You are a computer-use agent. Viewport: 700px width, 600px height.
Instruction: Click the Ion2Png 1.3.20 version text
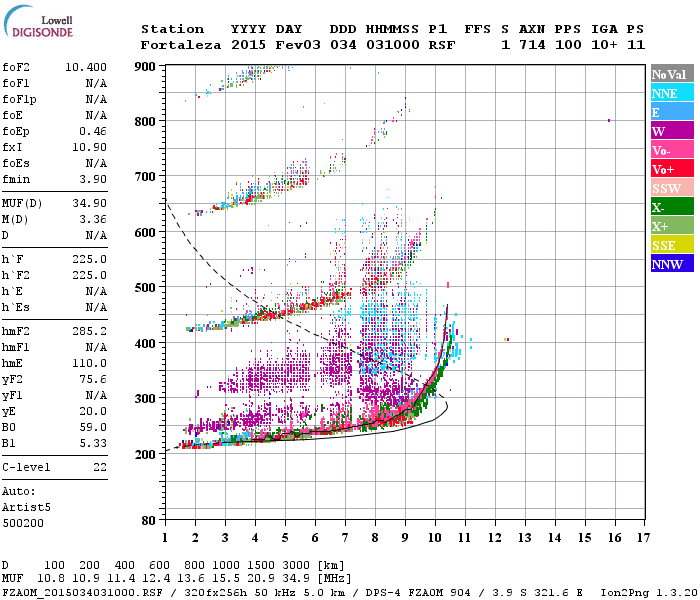click(x=649, y=592)
